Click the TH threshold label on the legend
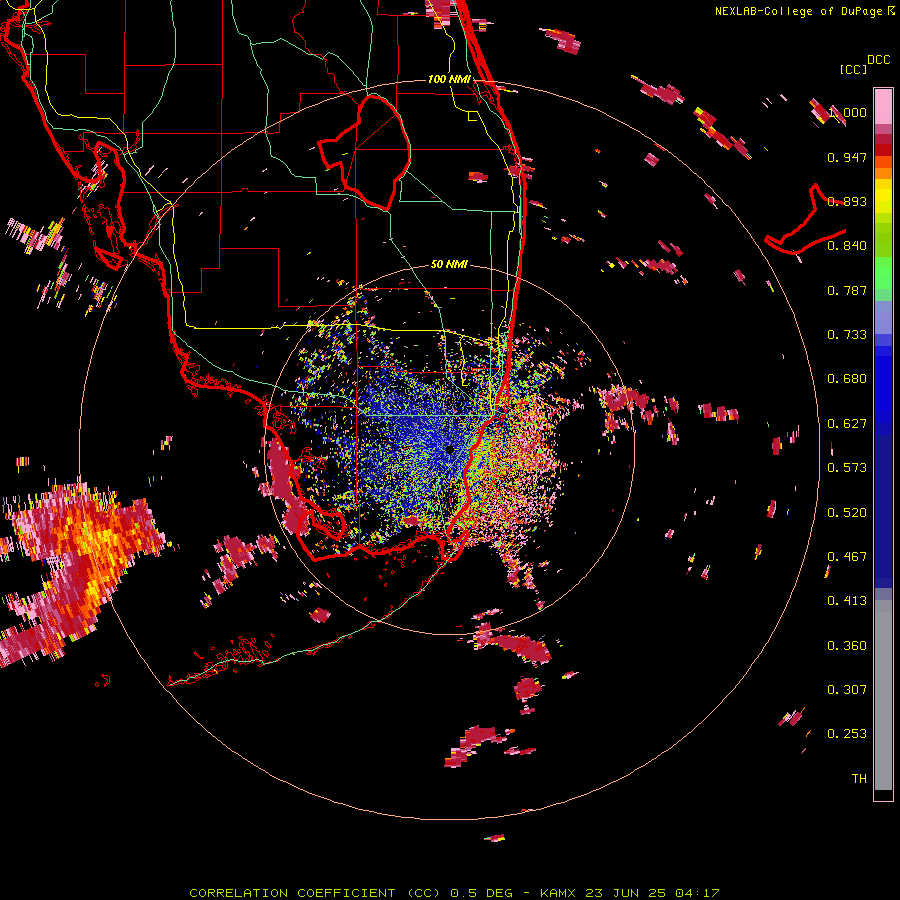The image size is (900, 900). tap(859, 779)
